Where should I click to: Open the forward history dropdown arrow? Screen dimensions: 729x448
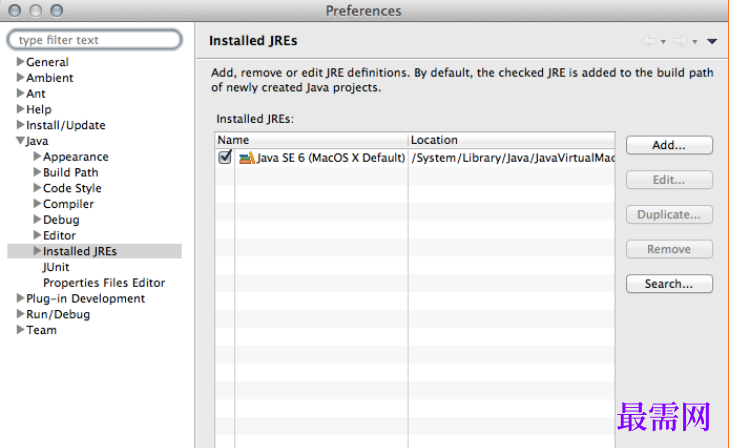point(695,42)
